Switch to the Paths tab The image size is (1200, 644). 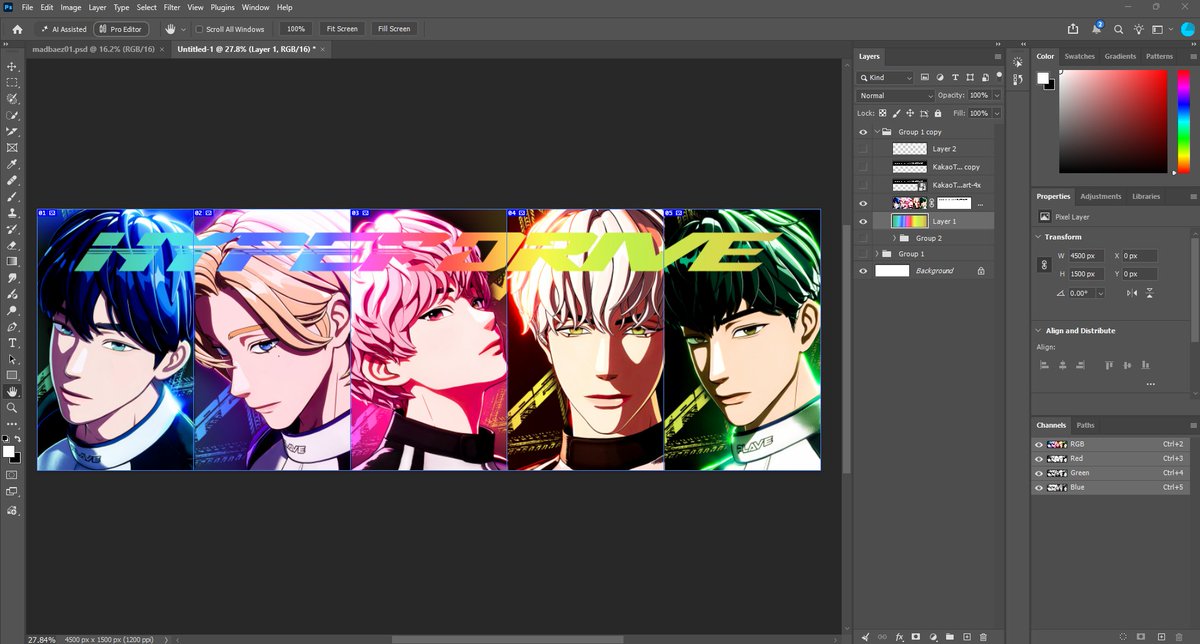pos(1085,425)
